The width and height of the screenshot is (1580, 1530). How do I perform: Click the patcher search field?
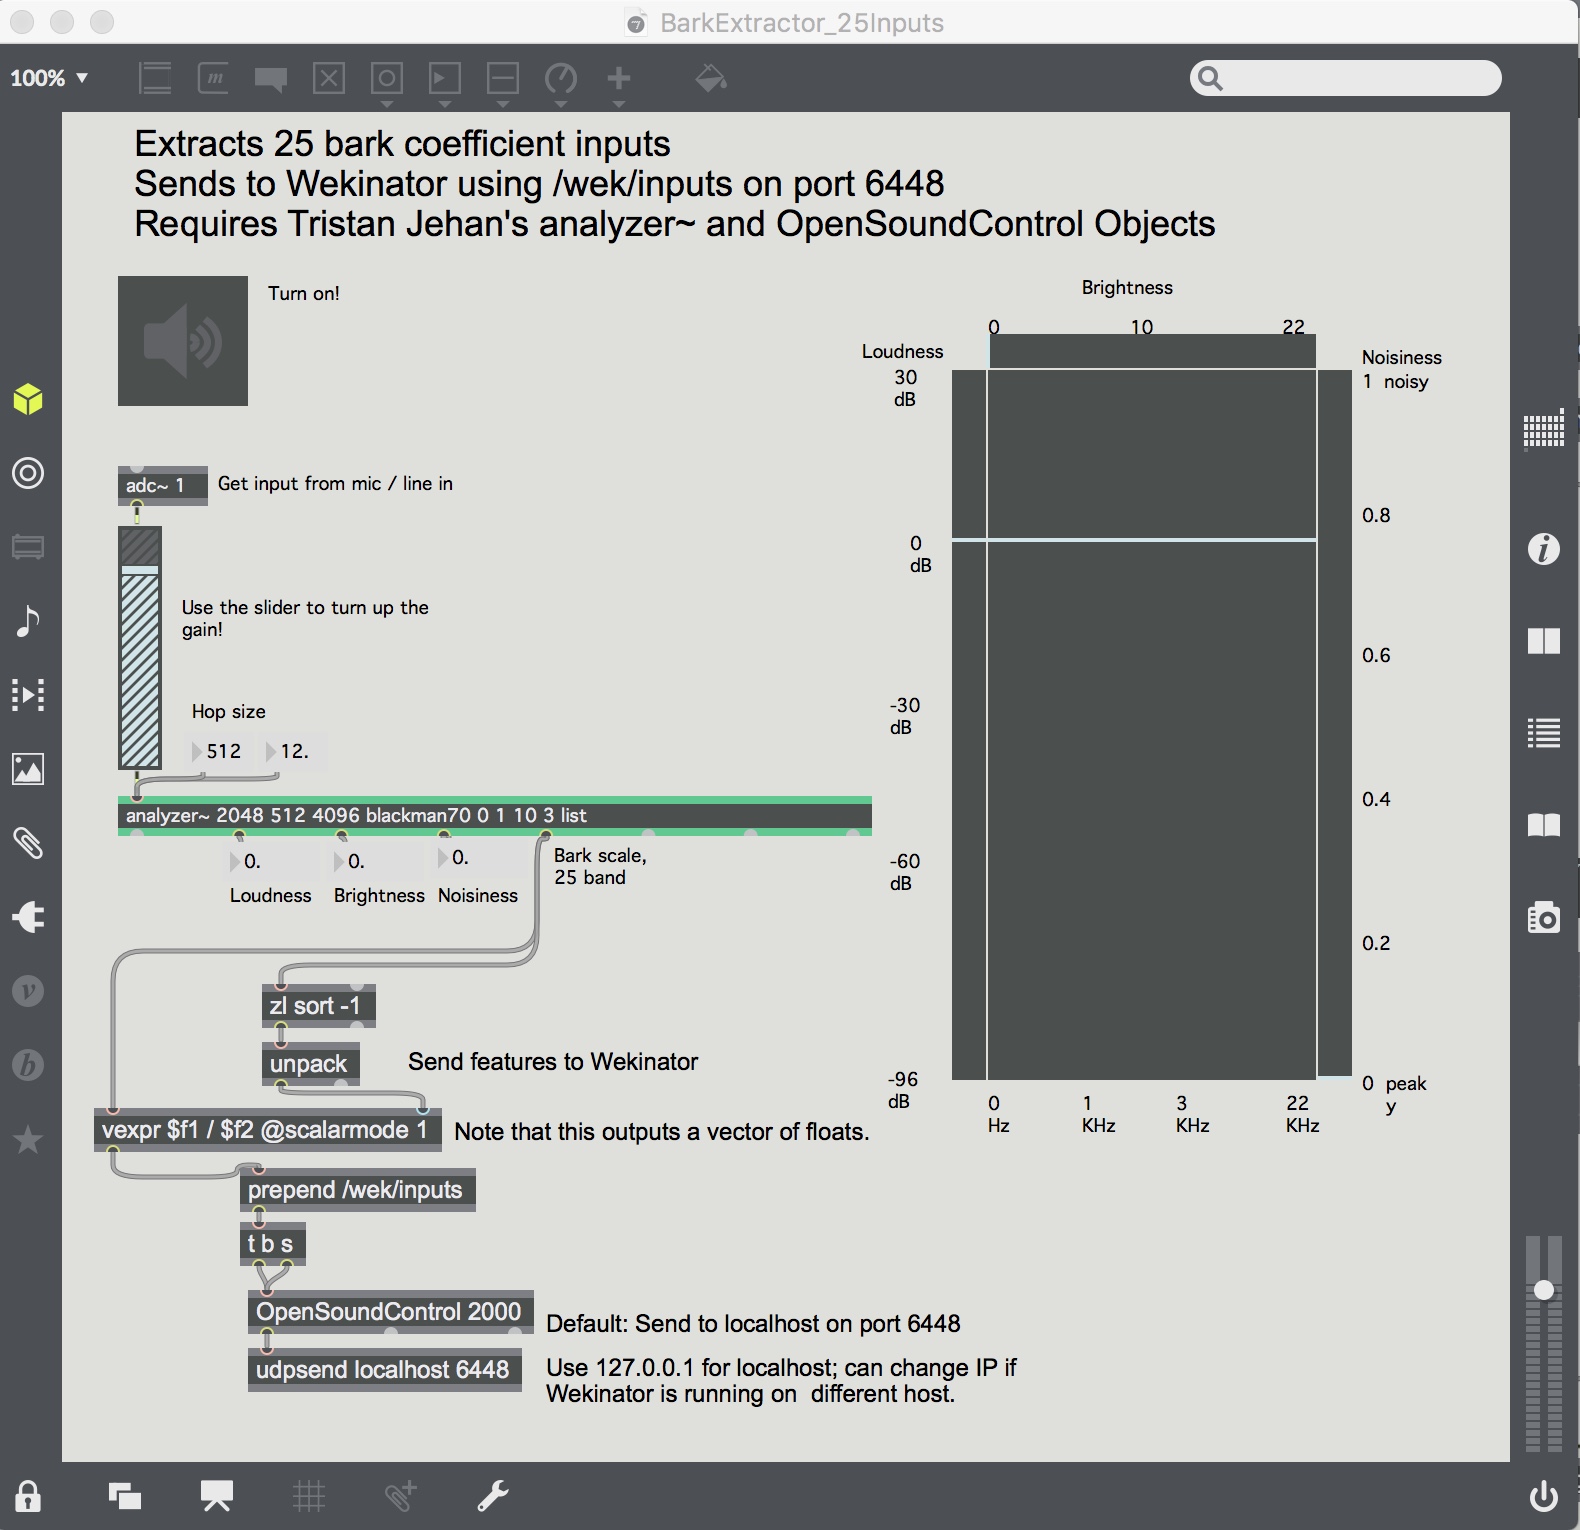[x=1346, y=78]
